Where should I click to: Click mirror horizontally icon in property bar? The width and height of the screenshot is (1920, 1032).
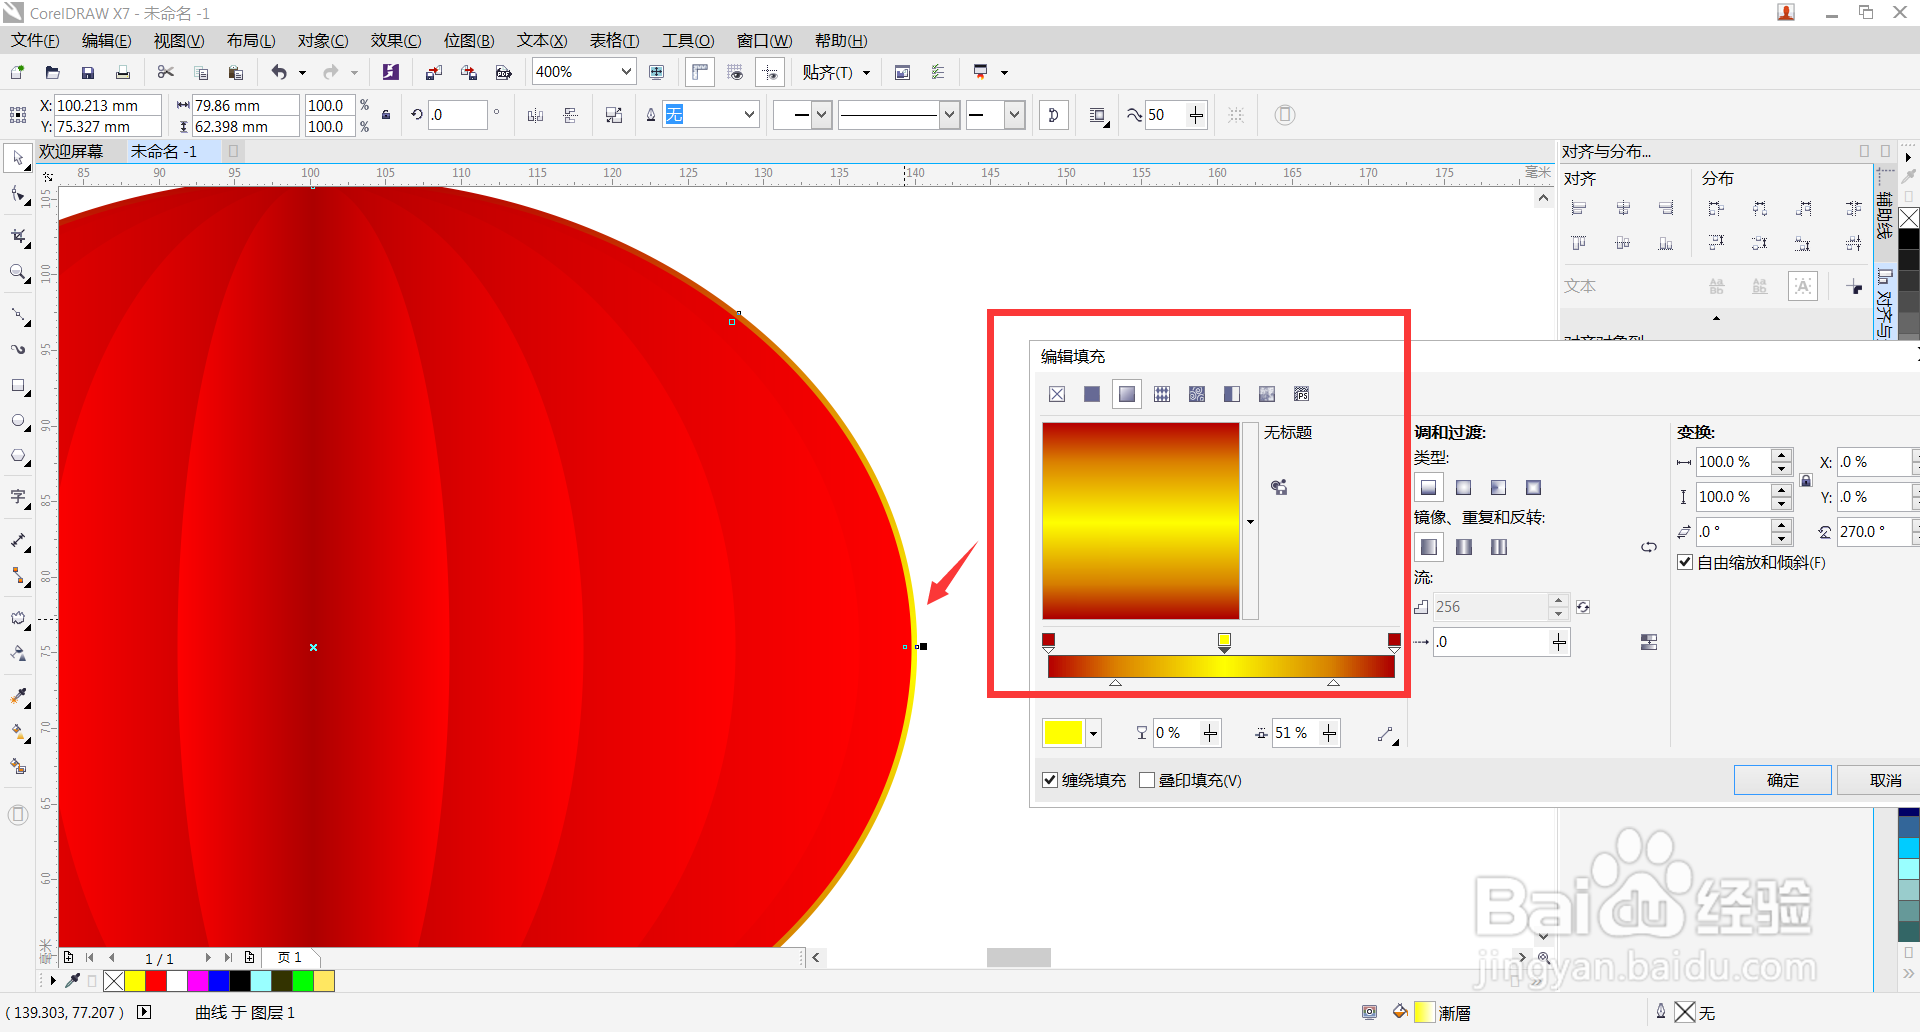(x=535, y=115)
